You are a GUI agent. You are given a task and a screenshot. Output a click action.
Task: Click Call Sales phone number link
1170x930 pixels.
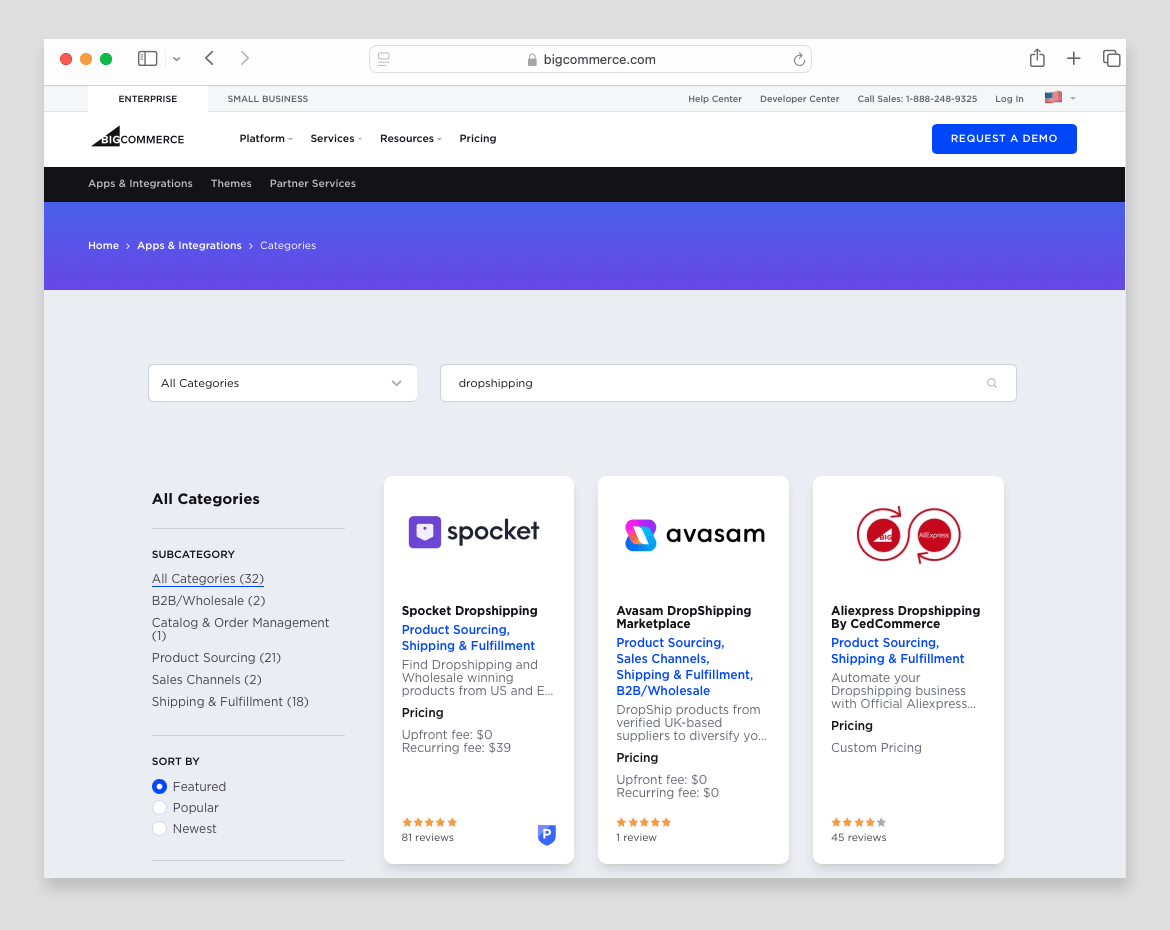coord(917,99)
